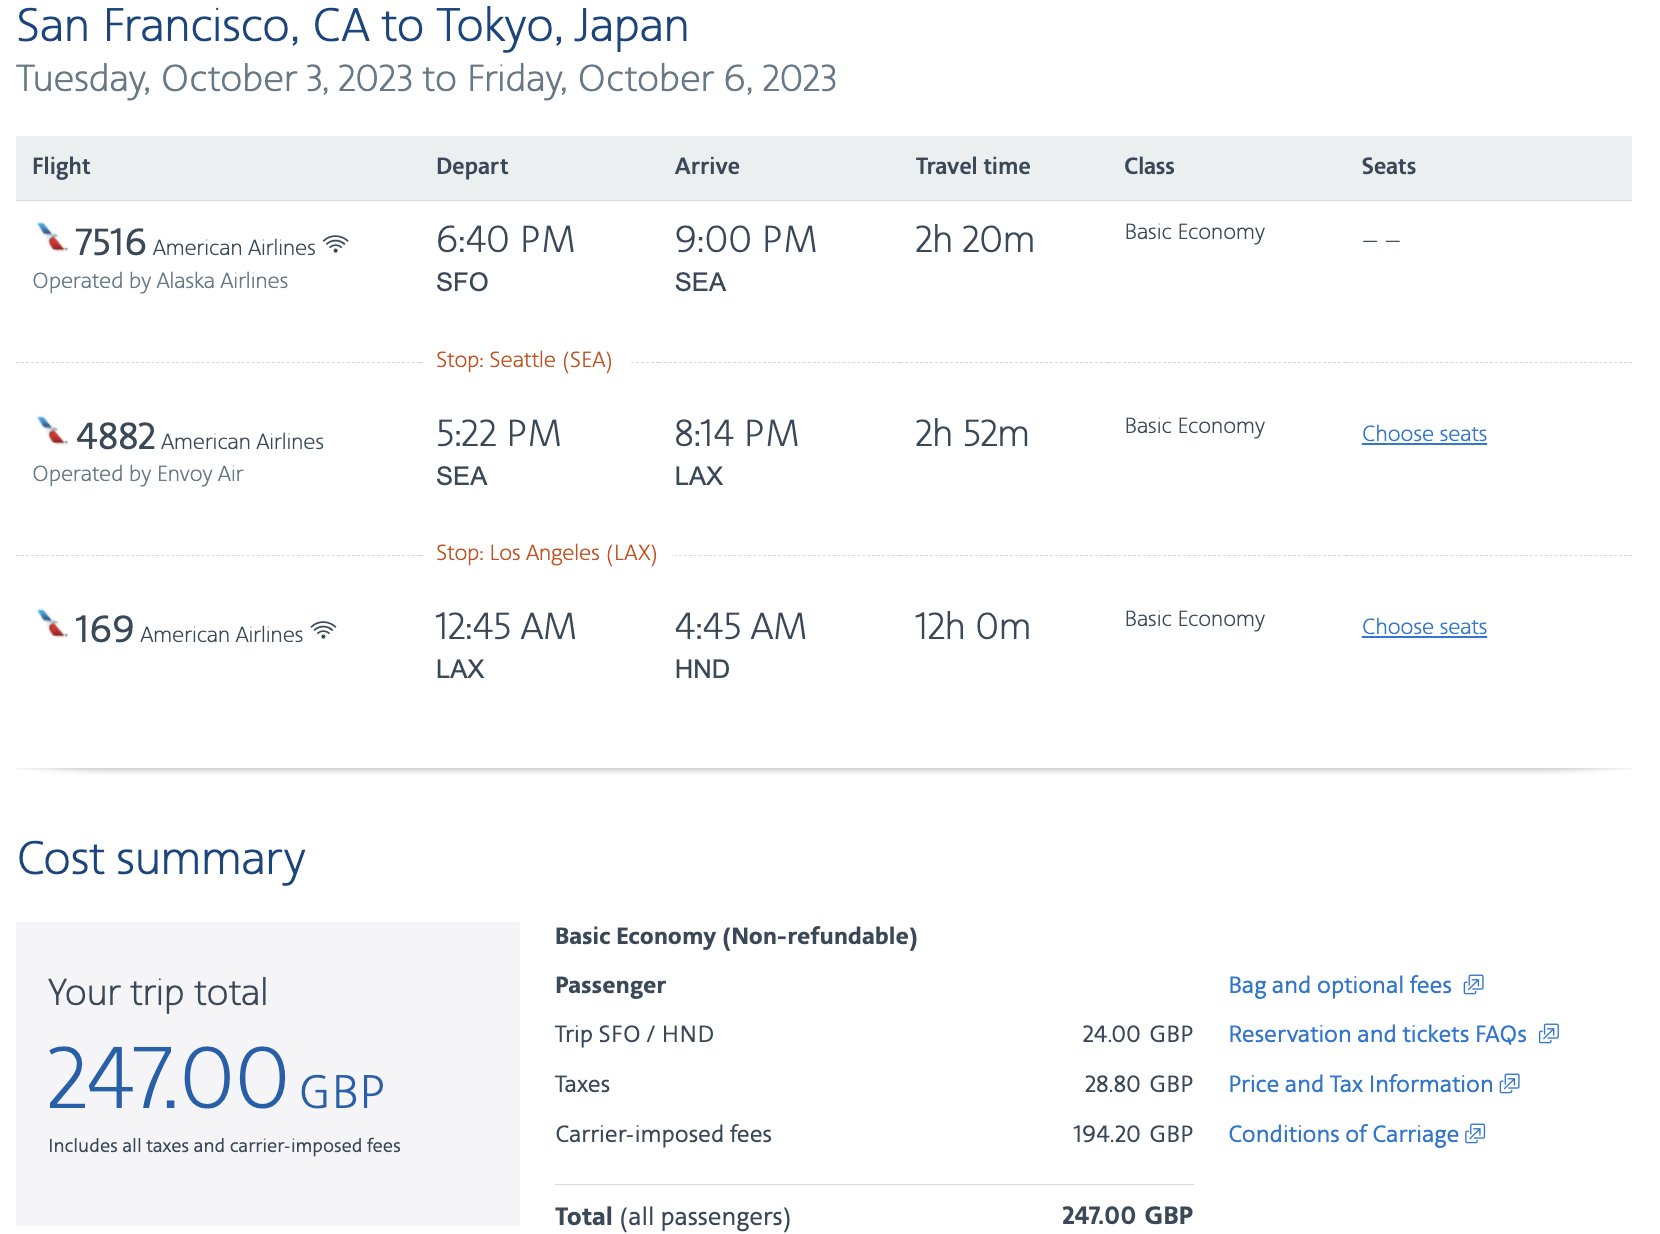Screen dimensions: 1660x1234
Task: Click 'San Francisco, CA to Tokyo, Japan' title
Action: coord(353,26)
